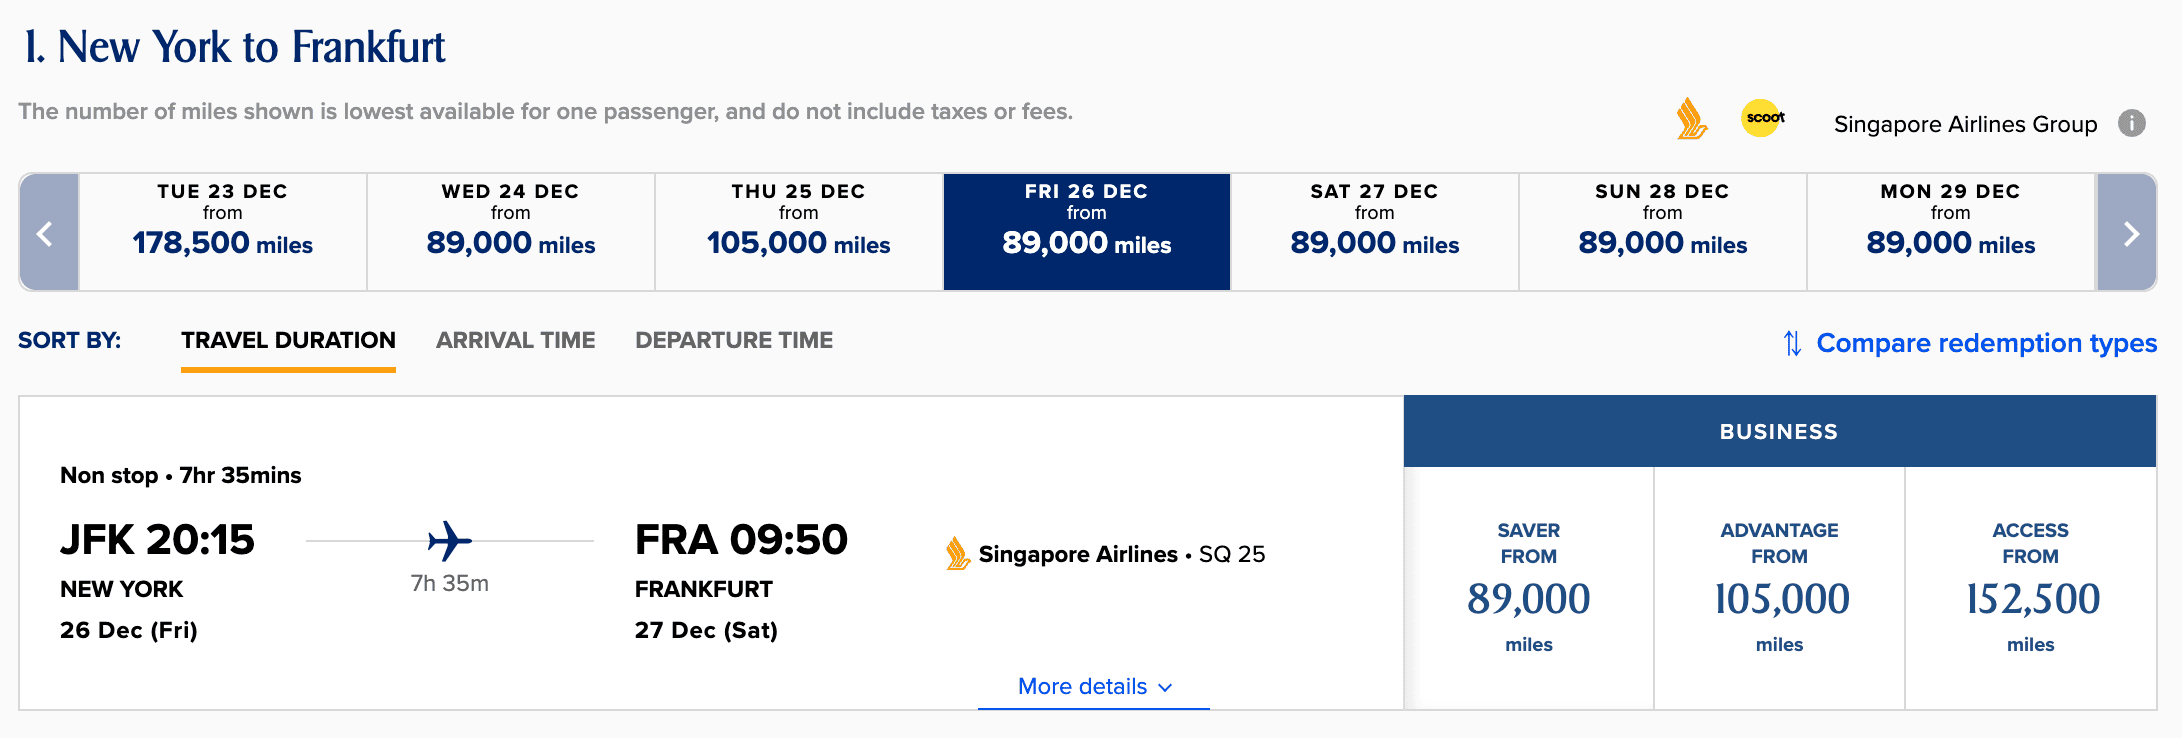Select the WED 24 DEC date card
The height and width of the screenshot is (738, 2182).
pyautogui.click(x=511, y=231)
